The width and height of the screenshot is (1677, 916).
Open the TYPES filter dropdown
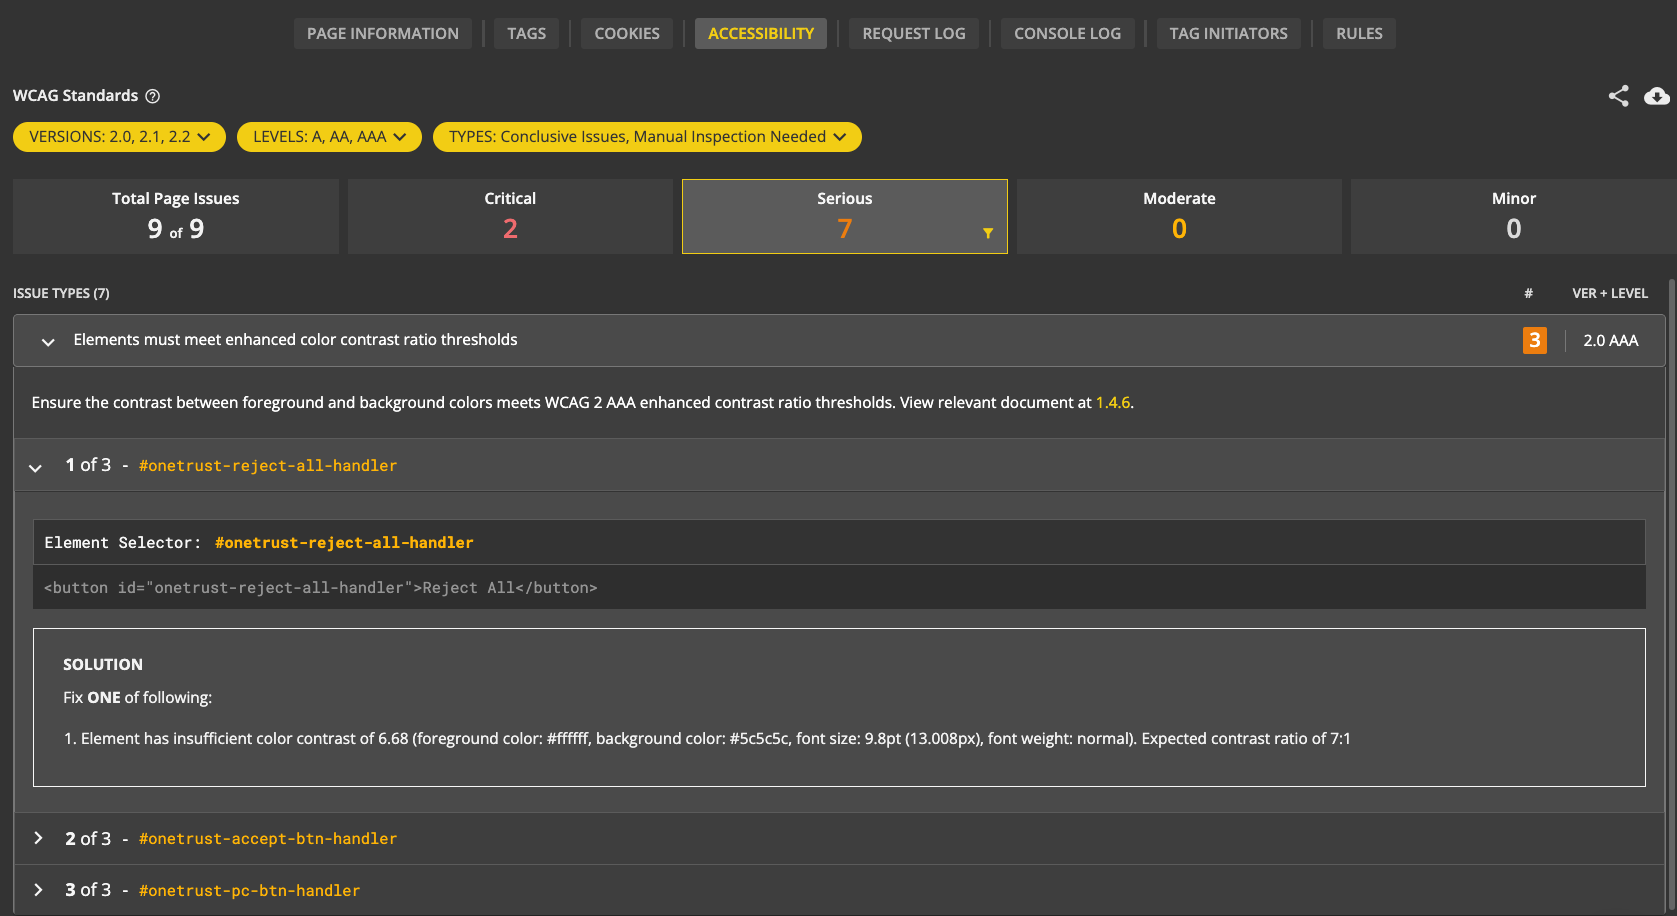click(647, 137)
